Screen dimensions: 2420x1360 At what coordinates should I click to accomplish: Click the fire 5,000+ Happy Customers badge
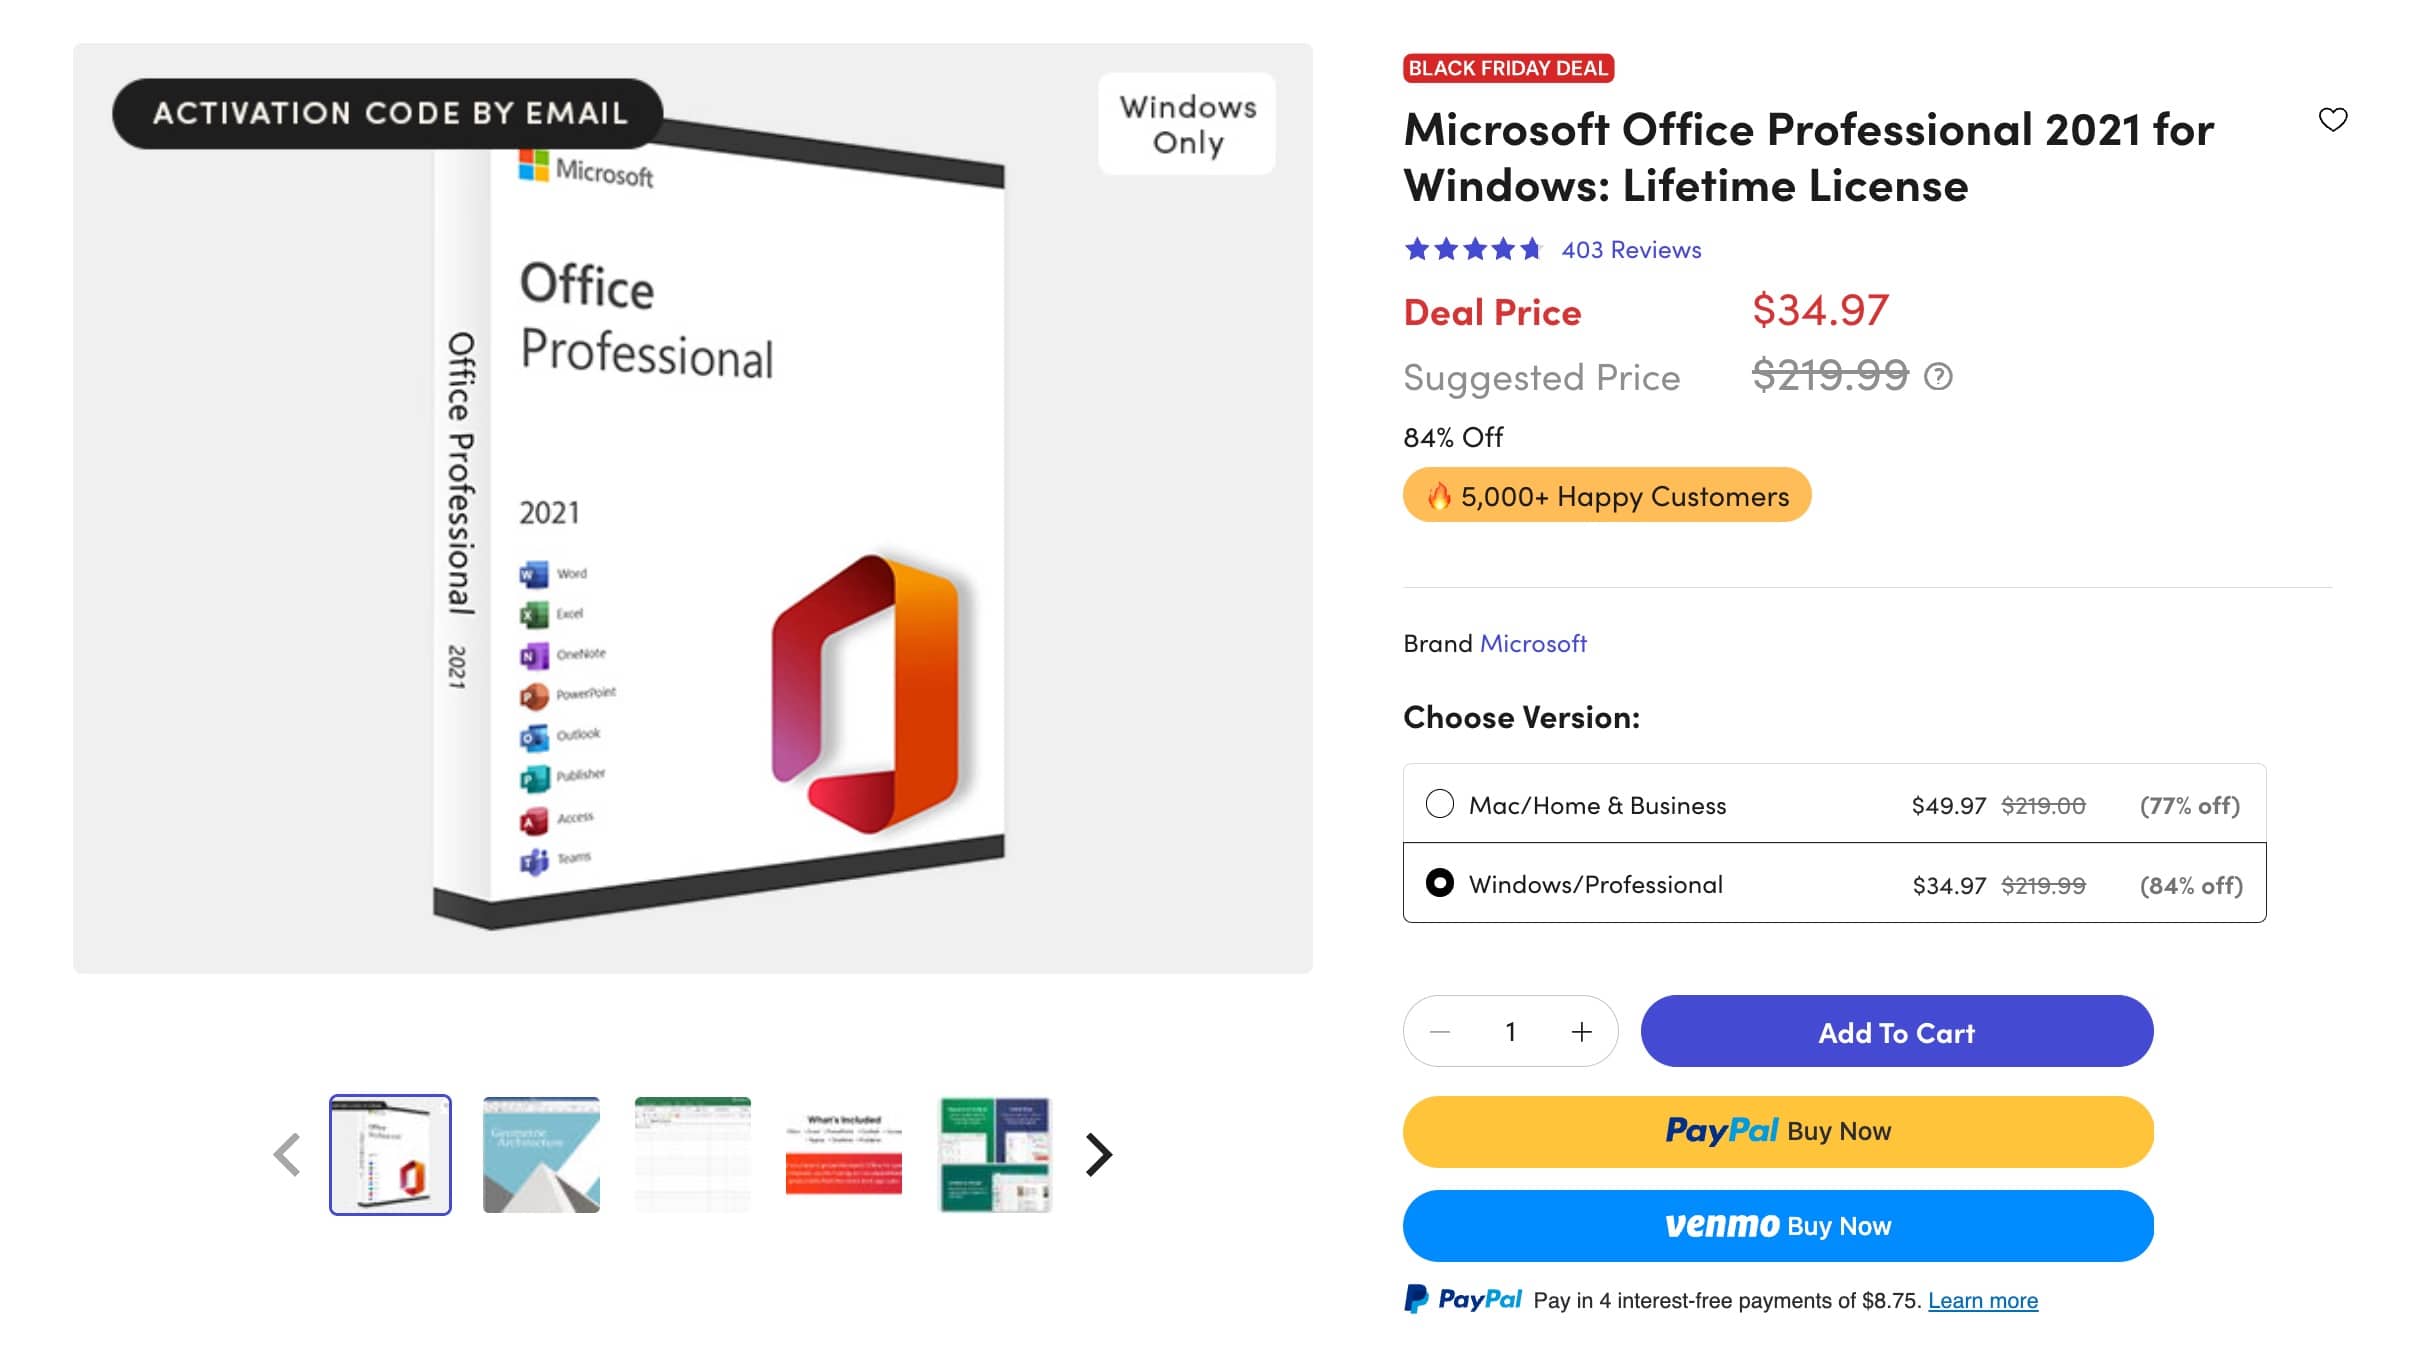(1606, 494)
